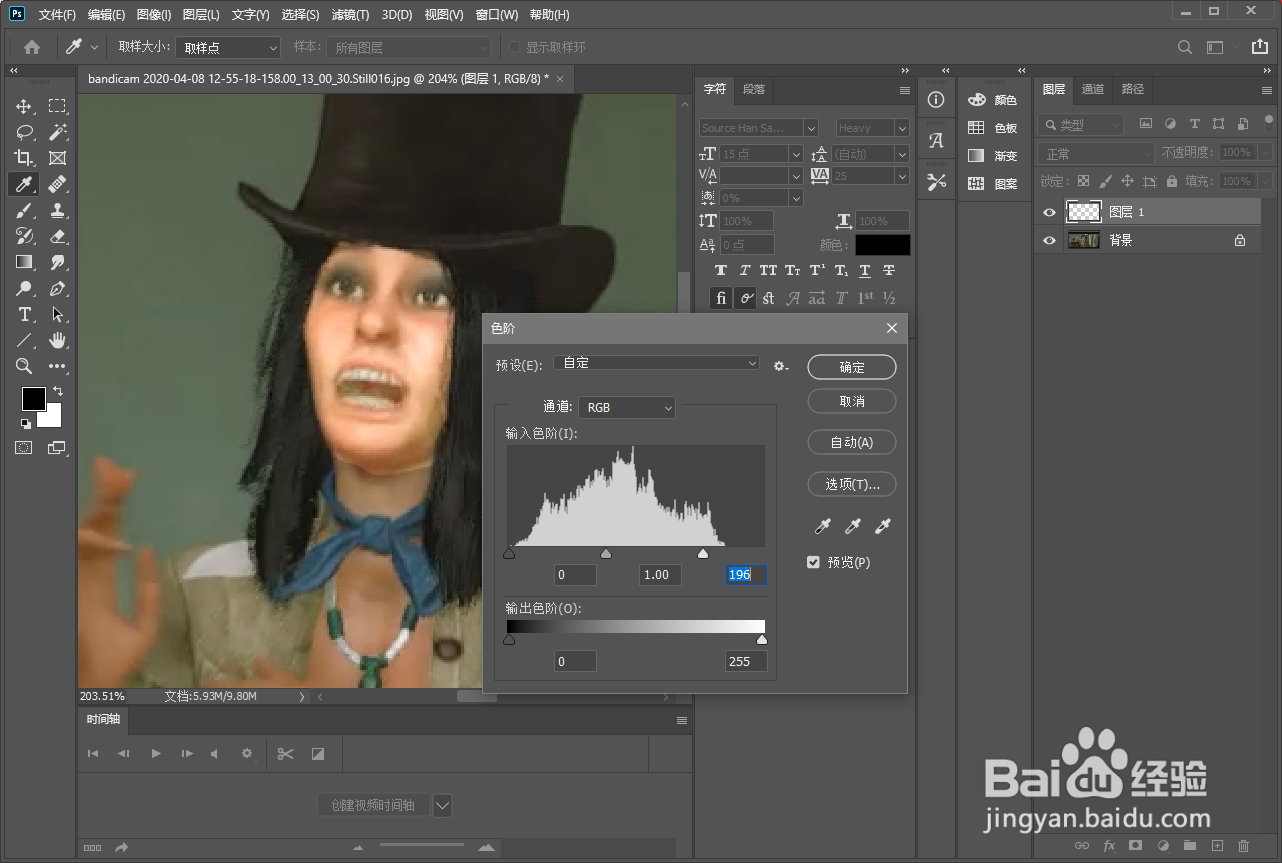
Task: Select the Move tool
Action: 24,106
